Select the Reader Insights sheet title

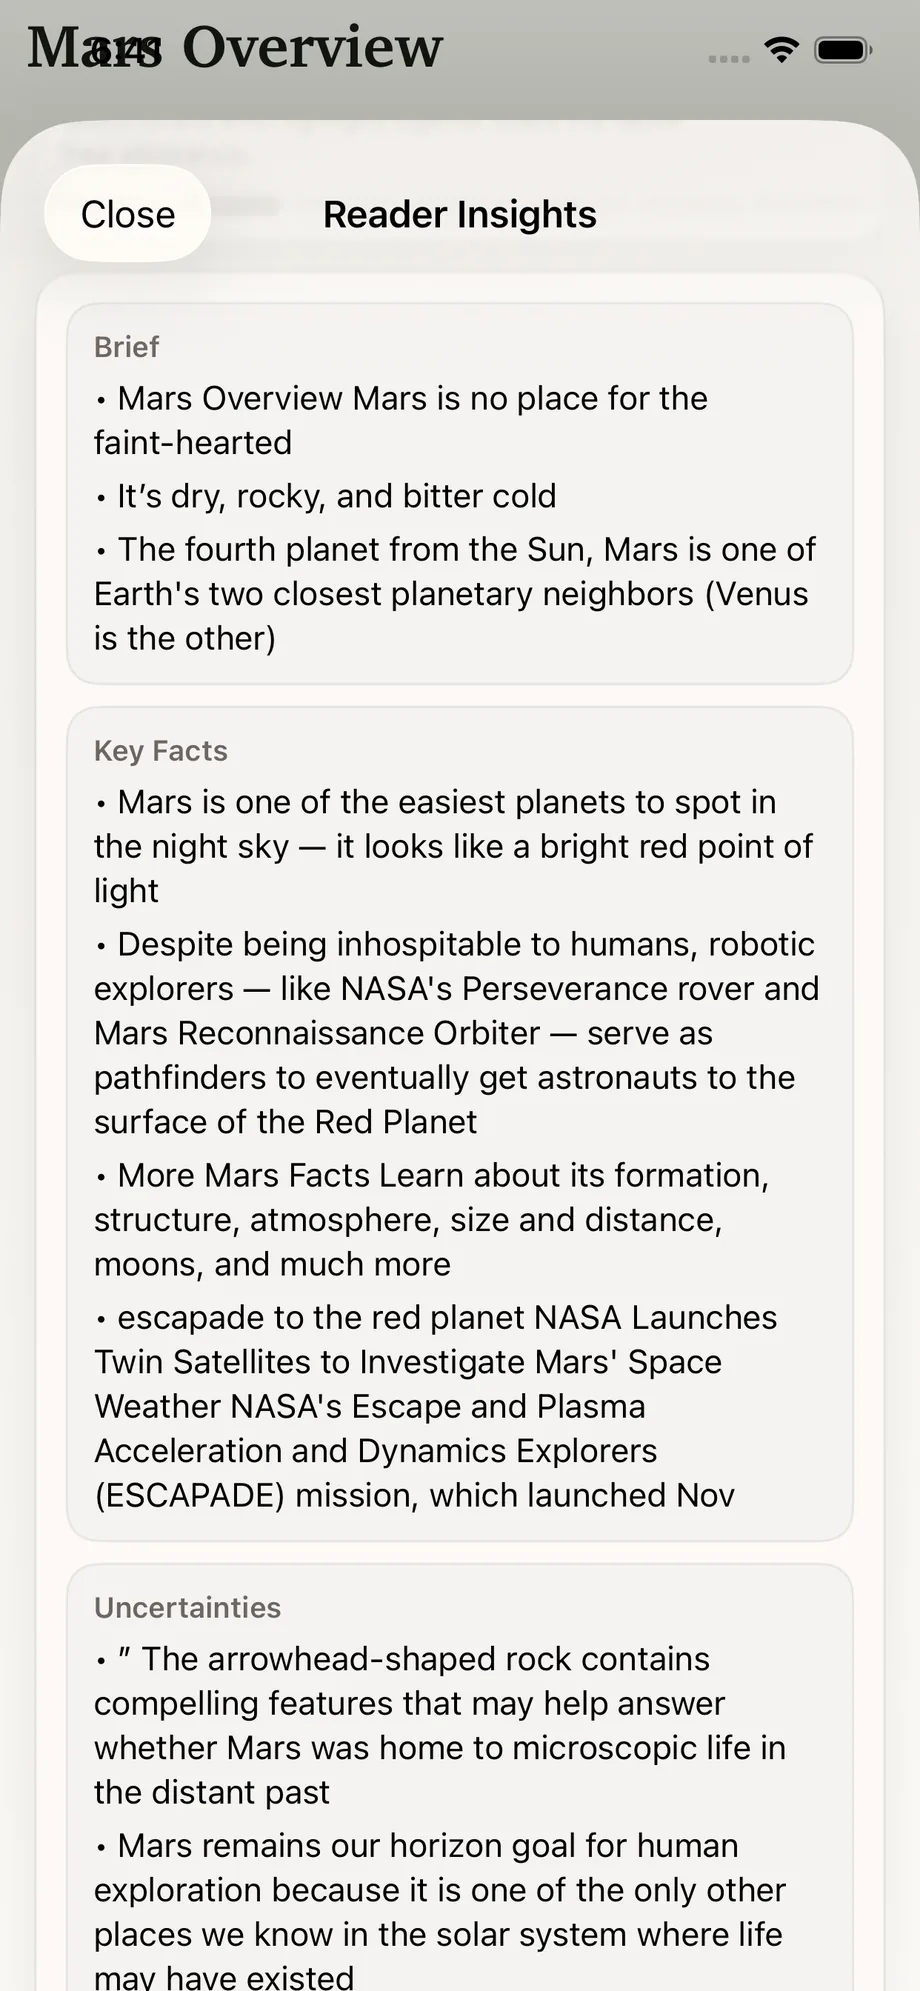(x=459, y=213)
